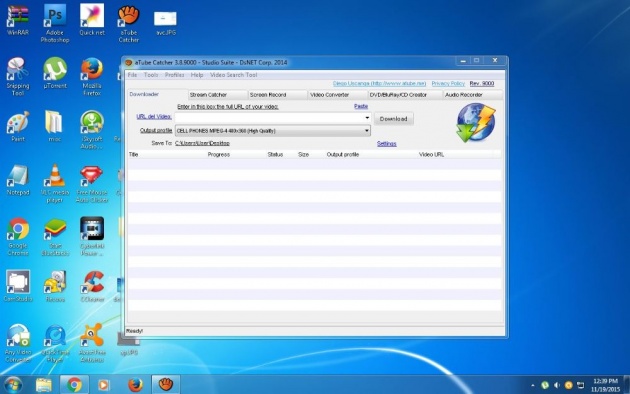
Task: Launch CCleaner desktop shortcut
Action: (x=92, y=286)
